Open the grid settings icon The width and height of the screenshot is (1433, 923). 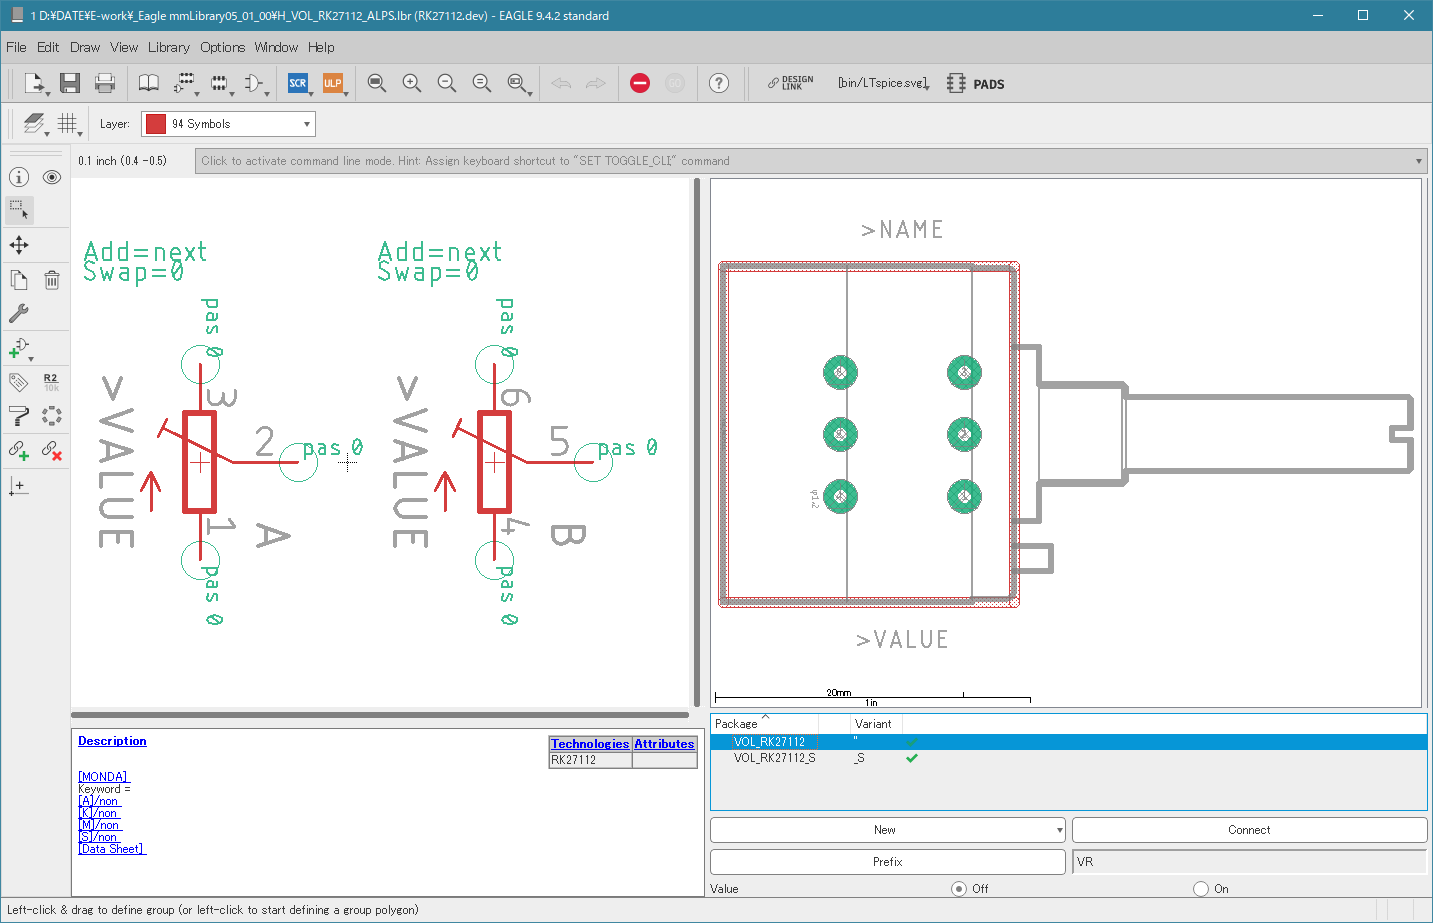coord(67,123)
